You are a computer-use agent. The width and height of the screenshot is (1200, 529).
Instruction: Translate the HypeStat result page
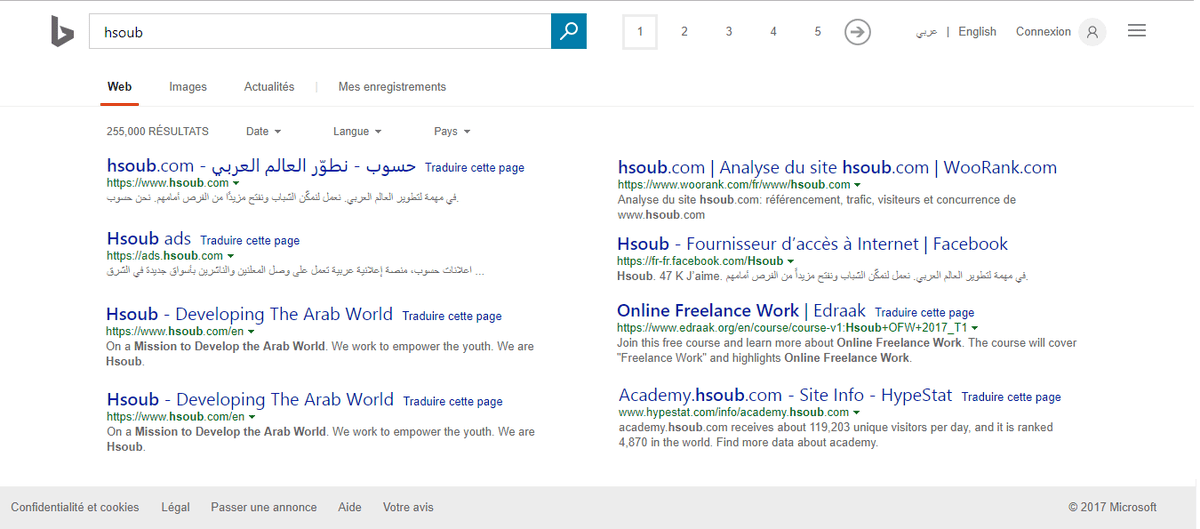click(x=1011, y=397)
